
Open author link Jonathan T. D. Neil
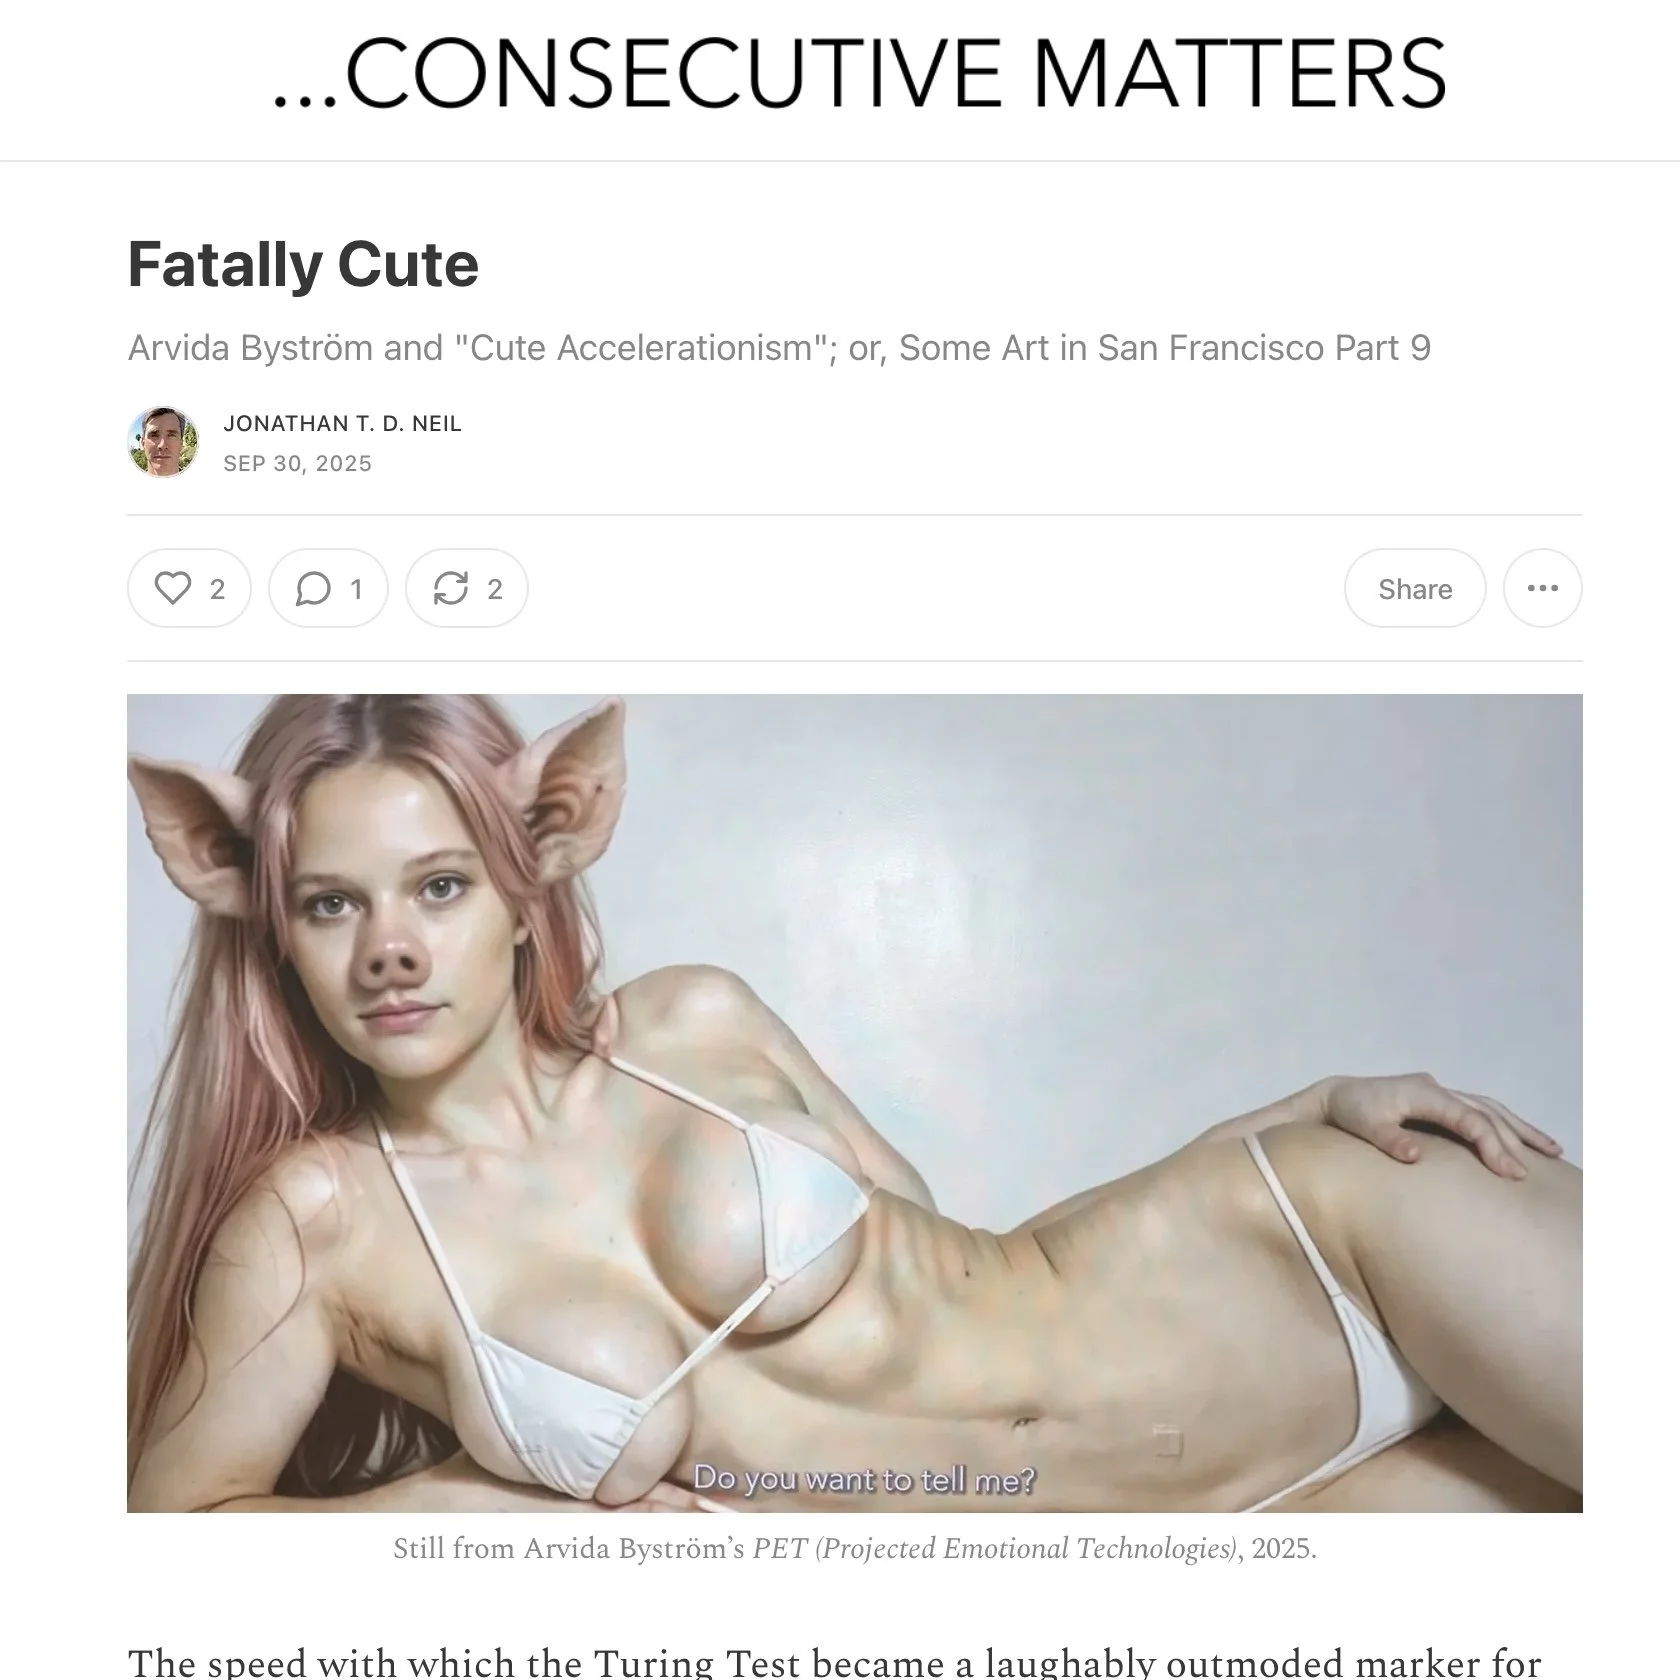tap(343, 424)
